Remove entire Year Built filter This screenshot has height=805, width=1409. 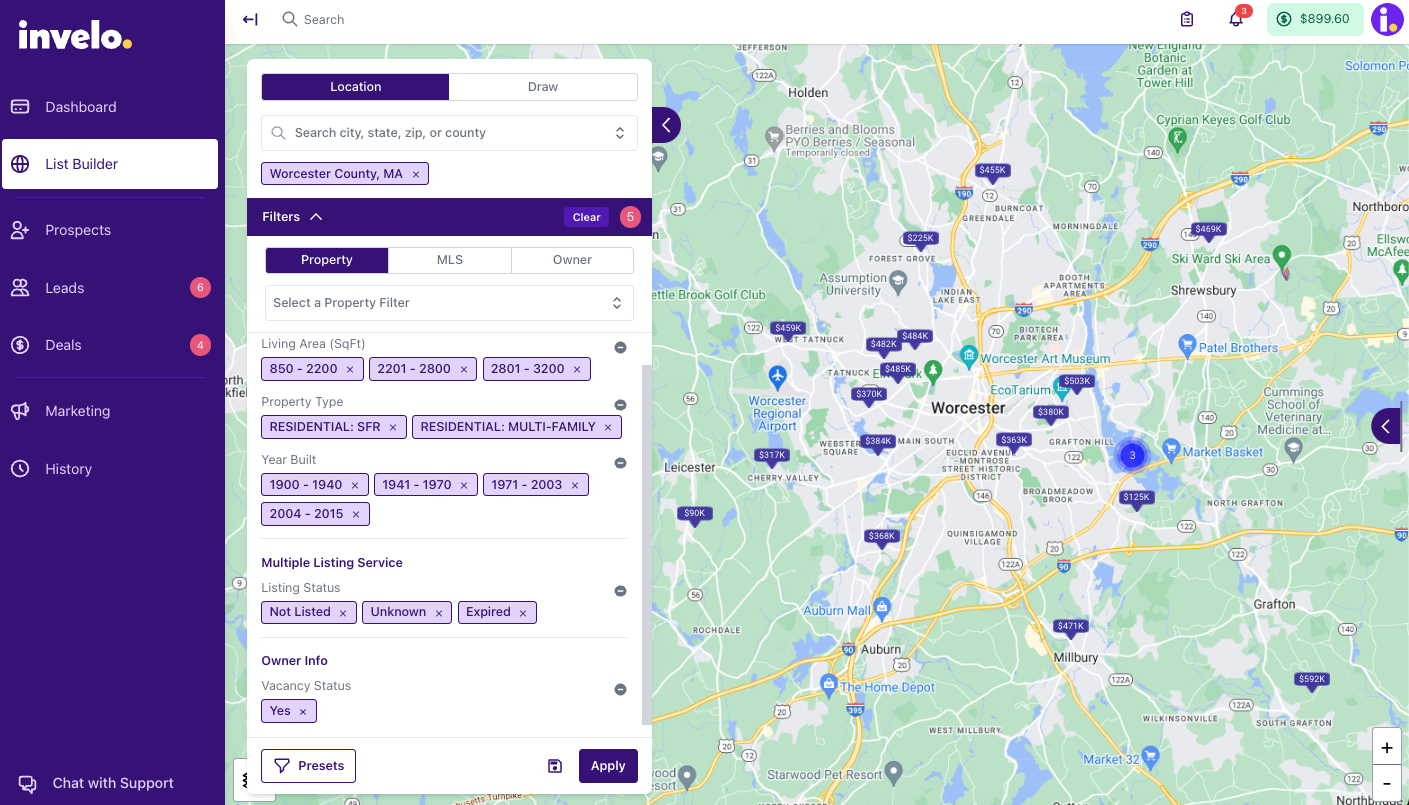(x=620, y=463)
